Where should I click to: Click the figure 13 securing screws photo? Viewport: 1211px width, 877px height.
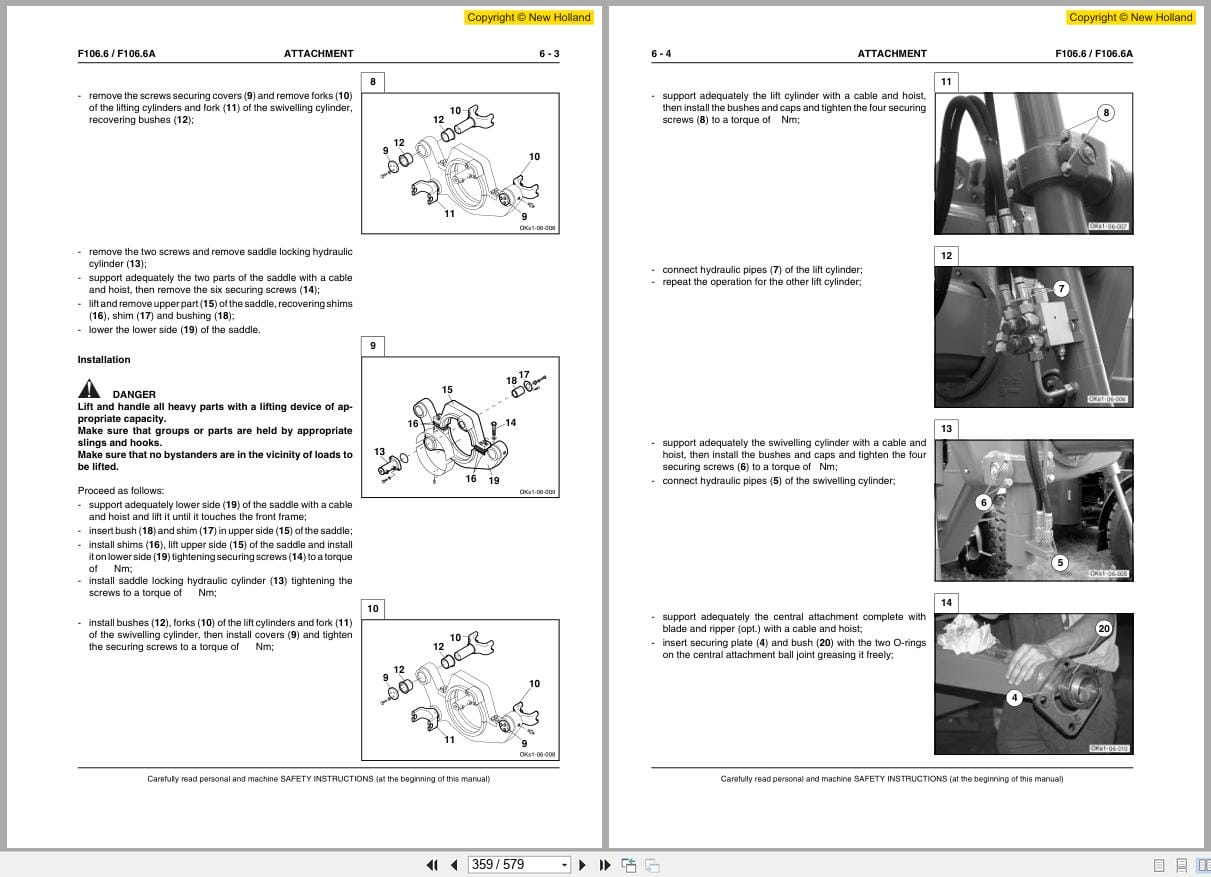pyautogui.click(x=1033, y=510)
